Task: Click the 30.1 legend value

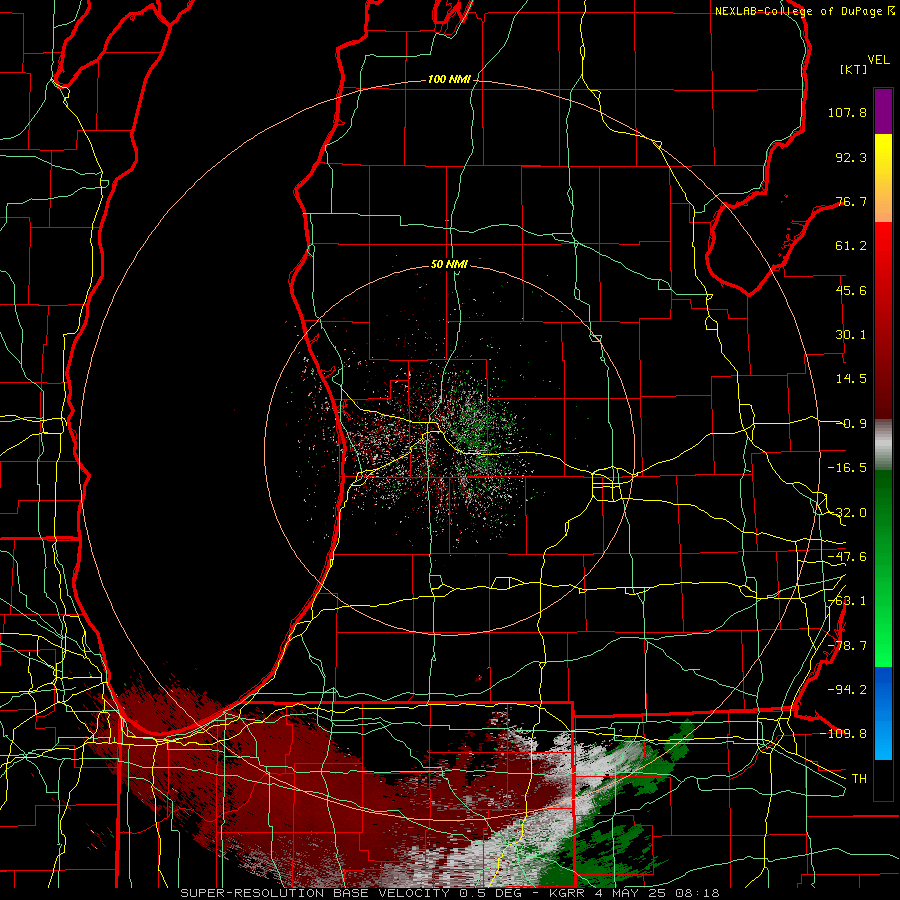Action: (851, 335)
